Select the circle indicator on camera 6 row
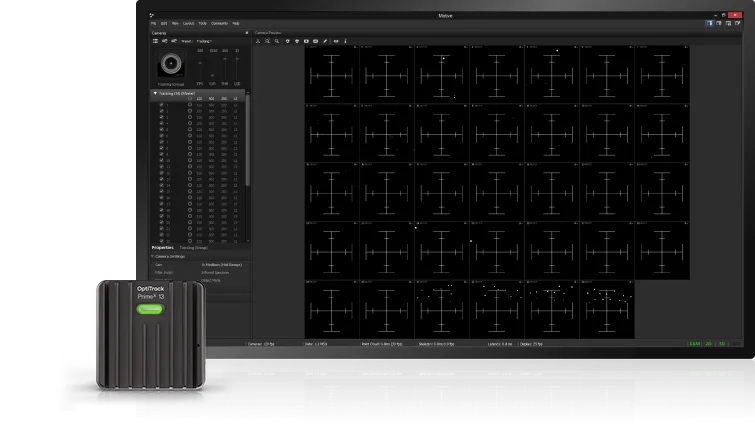This screenshot has height=442, width=755. point(190,136)
